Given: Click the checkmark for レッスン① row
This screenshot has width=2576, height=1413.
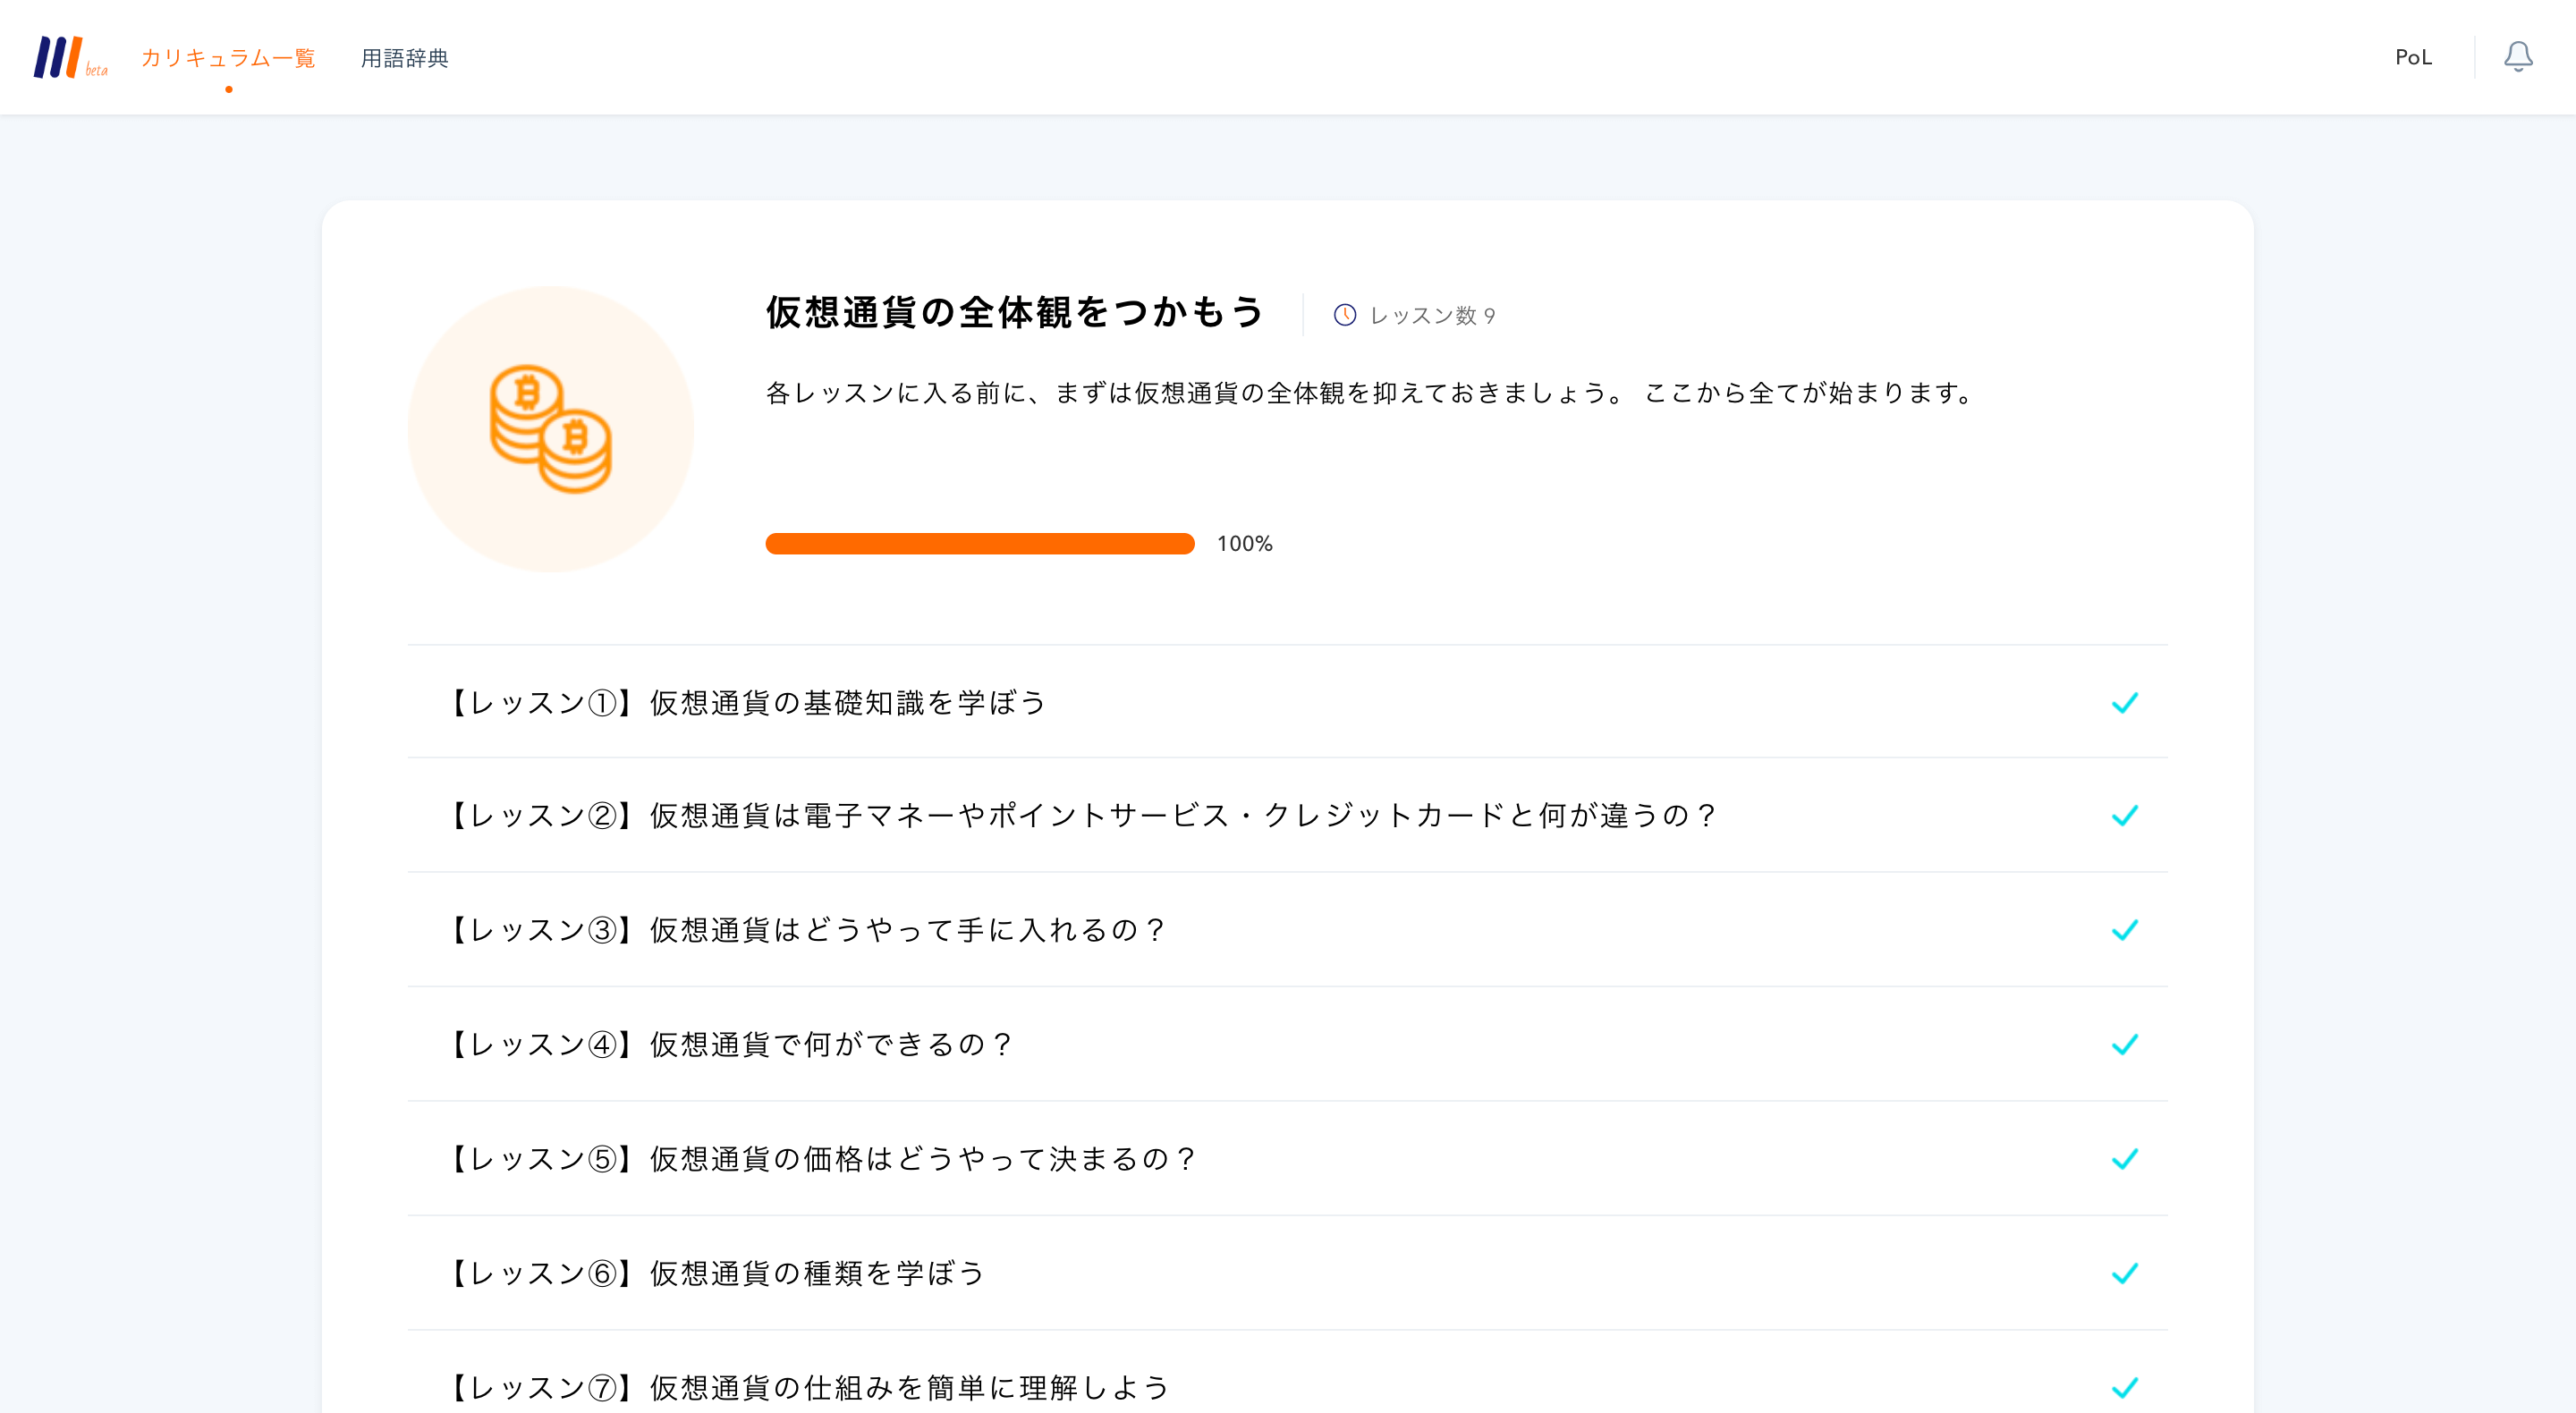Looking at the screenshot, I should click(x=2124, y=703).
